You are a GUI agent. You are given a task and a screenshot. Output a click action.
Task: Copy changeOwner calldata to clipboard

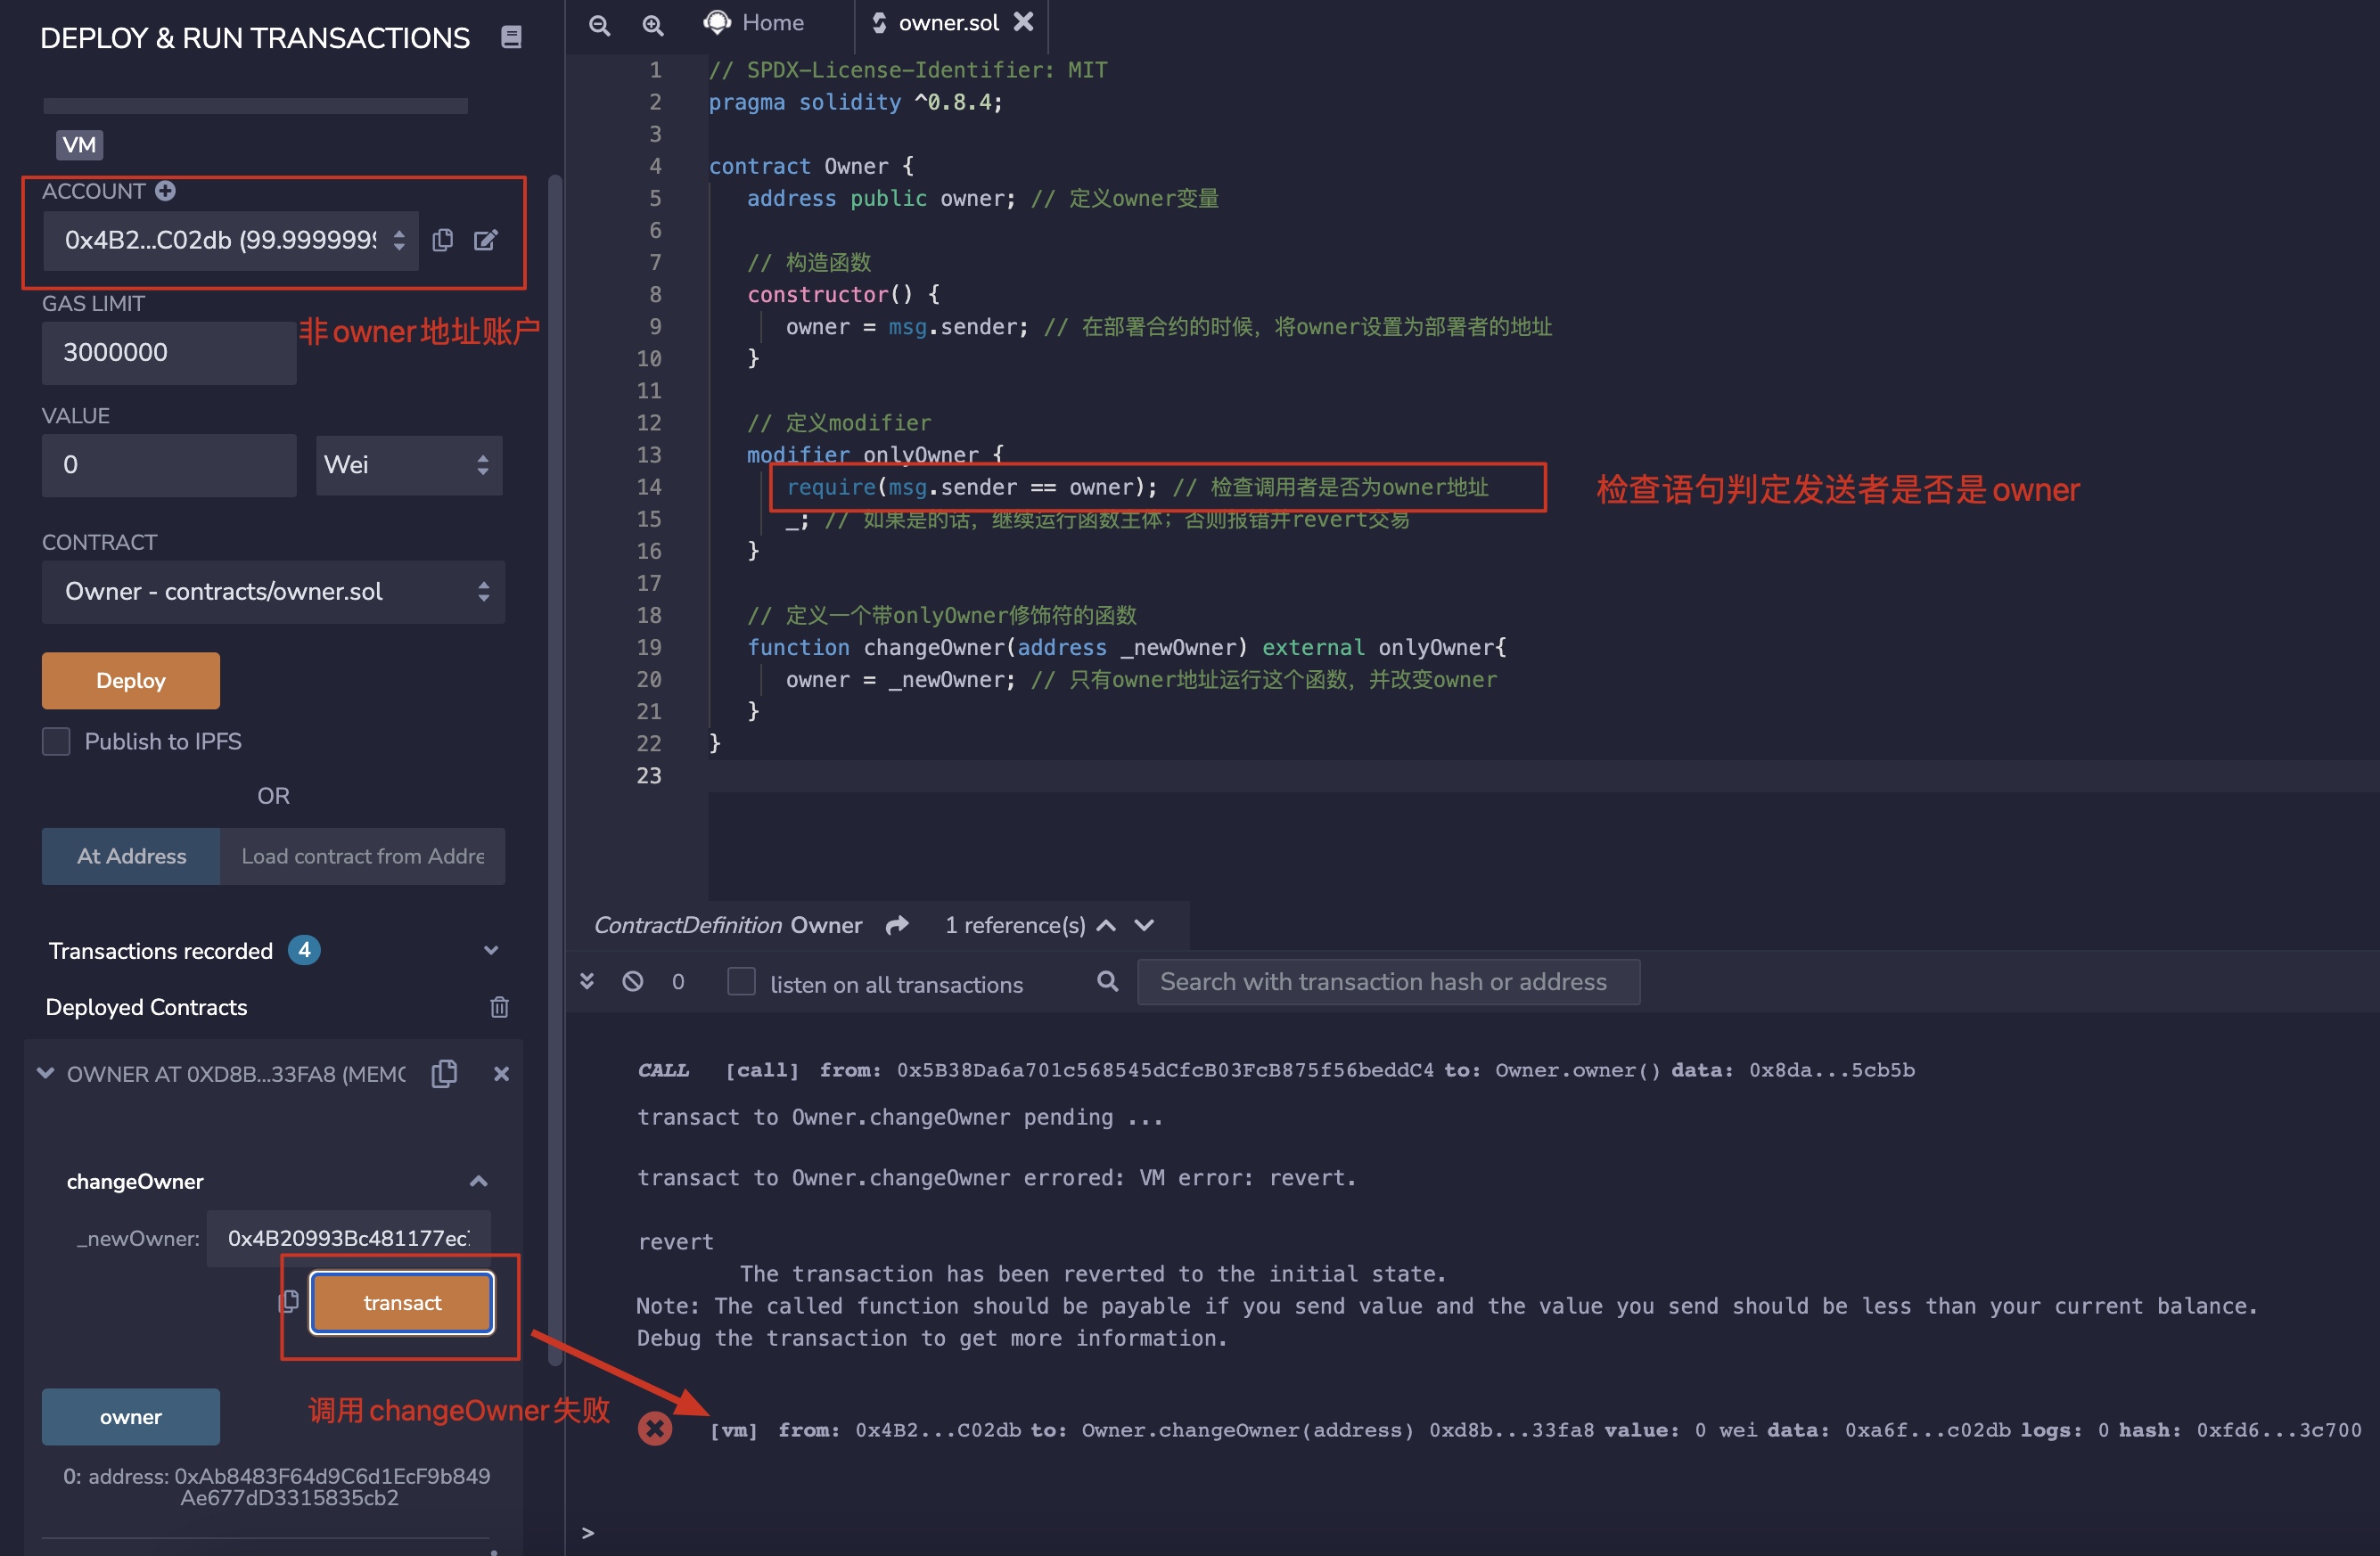tap(289, 1301)
